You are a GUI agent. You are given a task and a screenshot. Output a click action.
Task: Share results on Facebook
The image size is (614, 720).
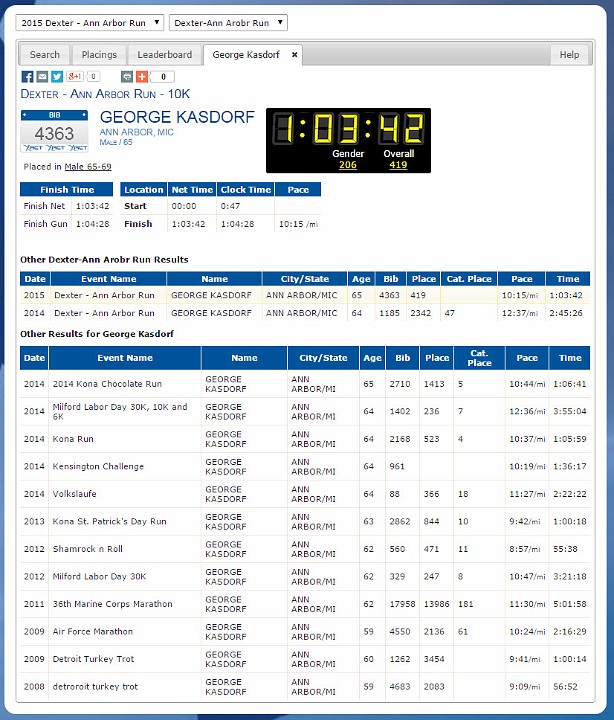(28, 76)
